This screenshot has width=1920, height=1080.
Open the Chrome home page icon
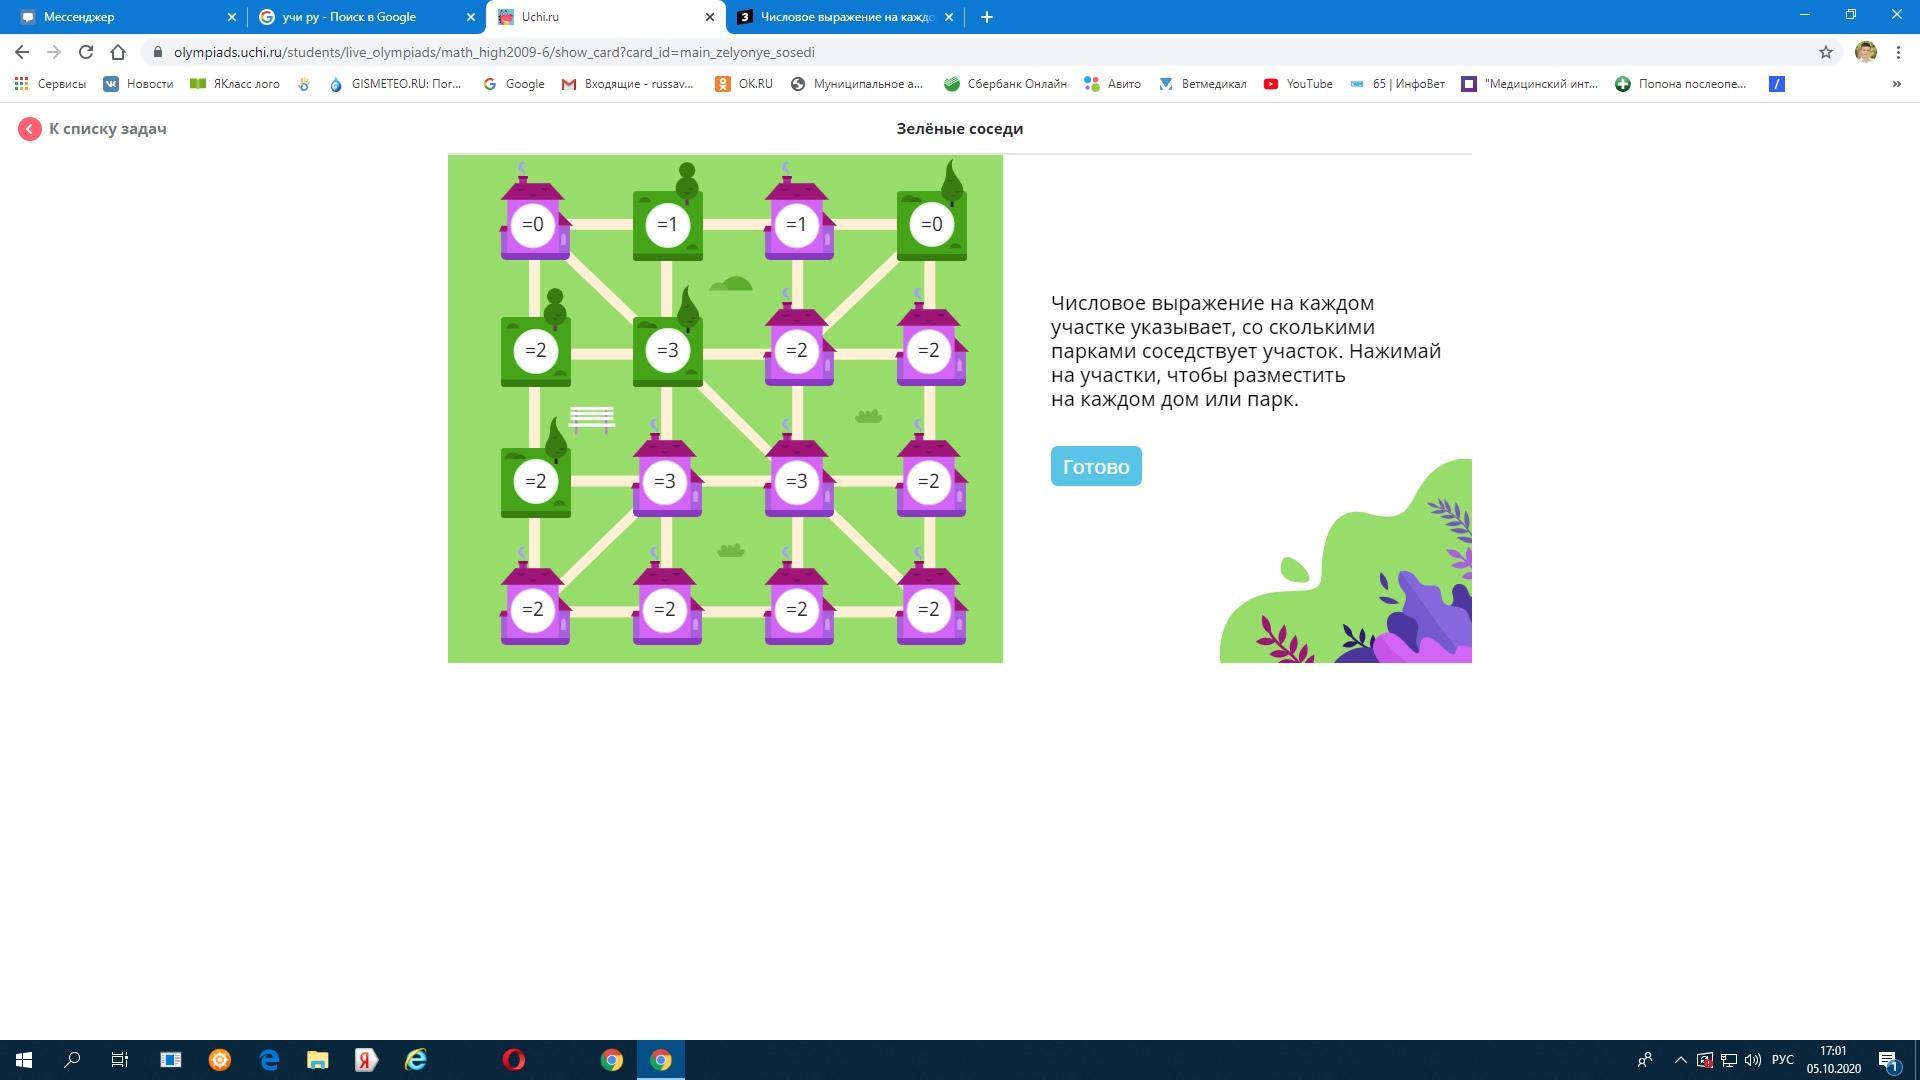[118, 52]
